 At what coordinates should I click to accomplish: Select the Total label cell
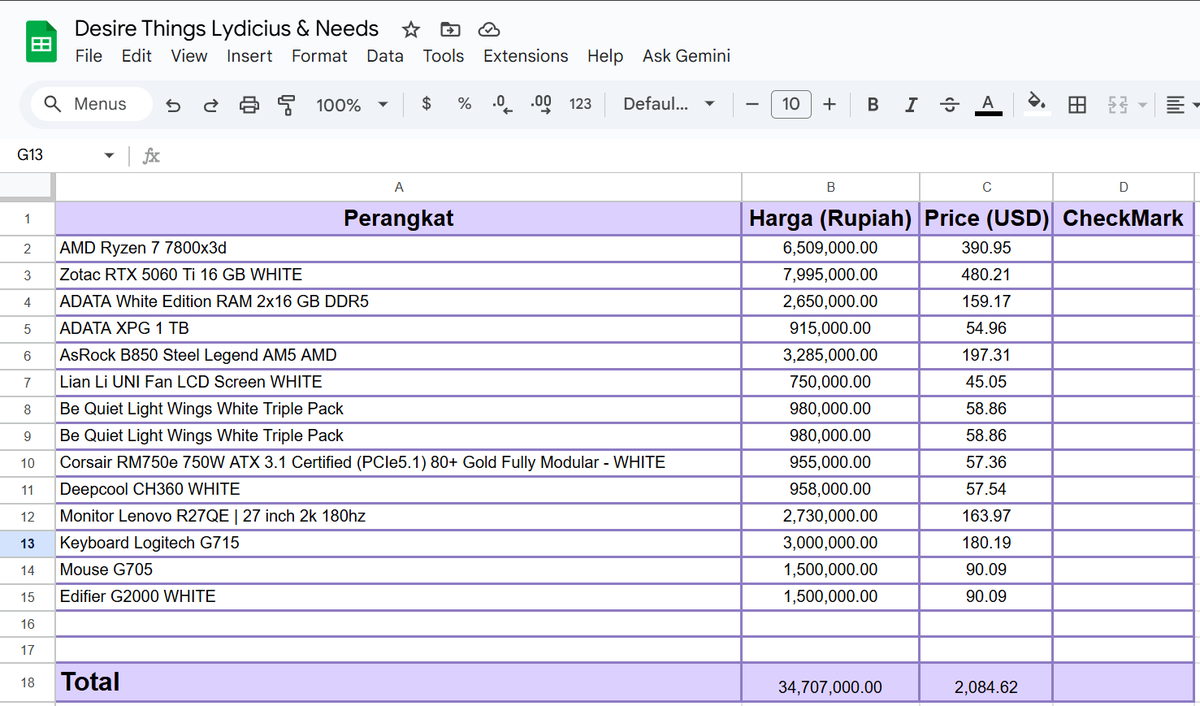(x=399, y=682)
